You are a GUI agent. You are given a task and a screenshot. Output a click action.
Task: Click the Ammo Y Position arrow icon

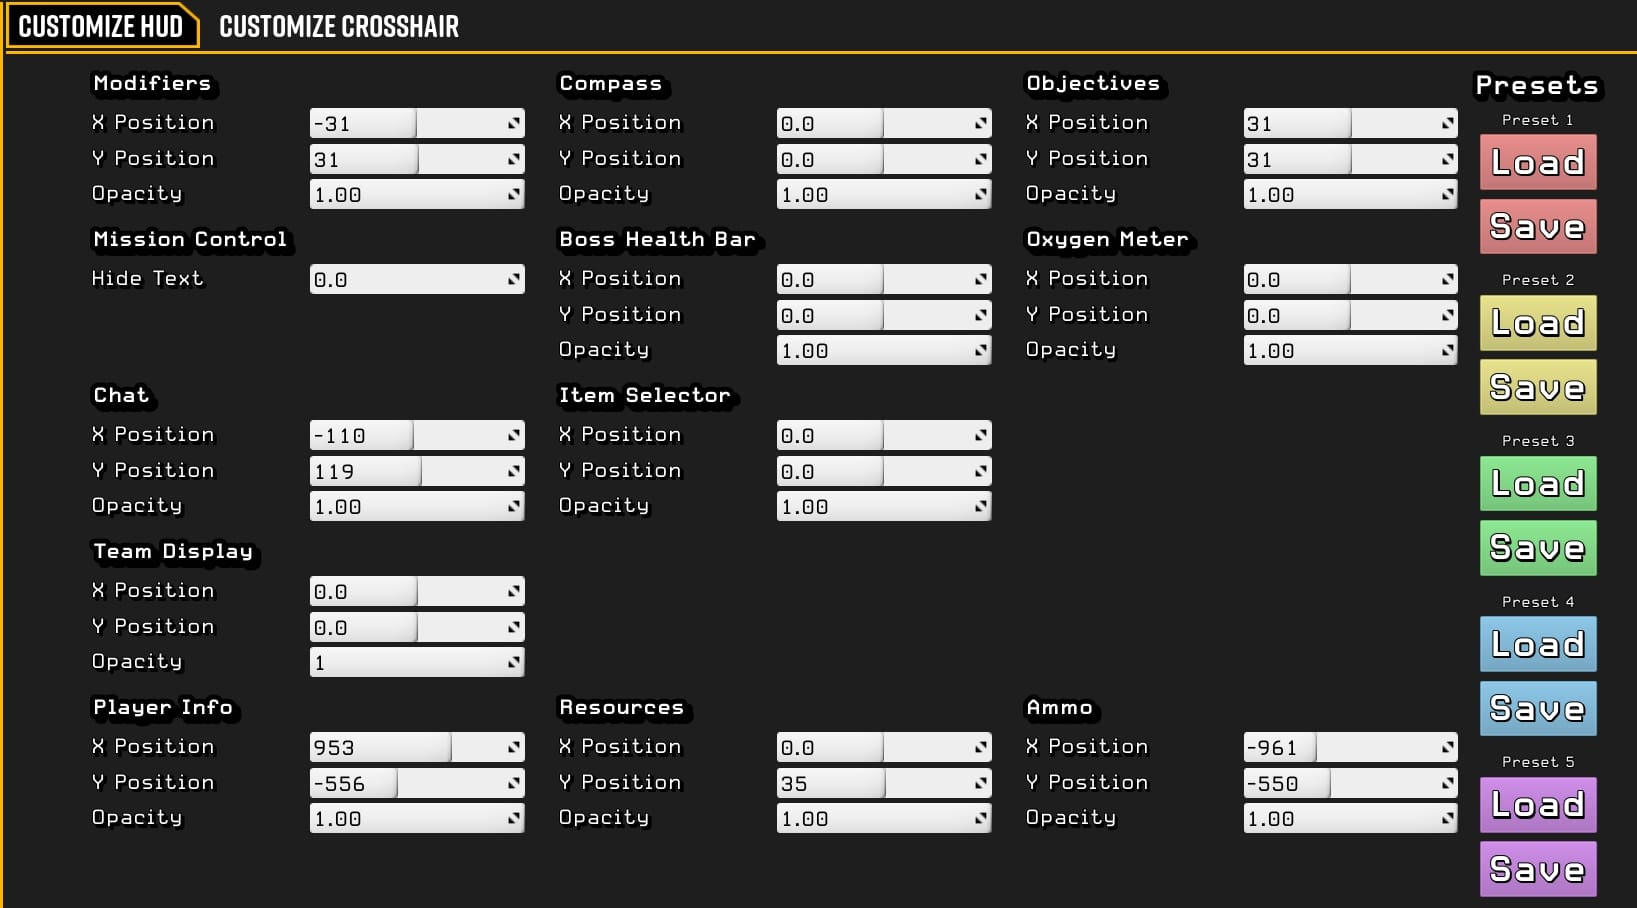pyautogui.click(x=1448, y=783)
